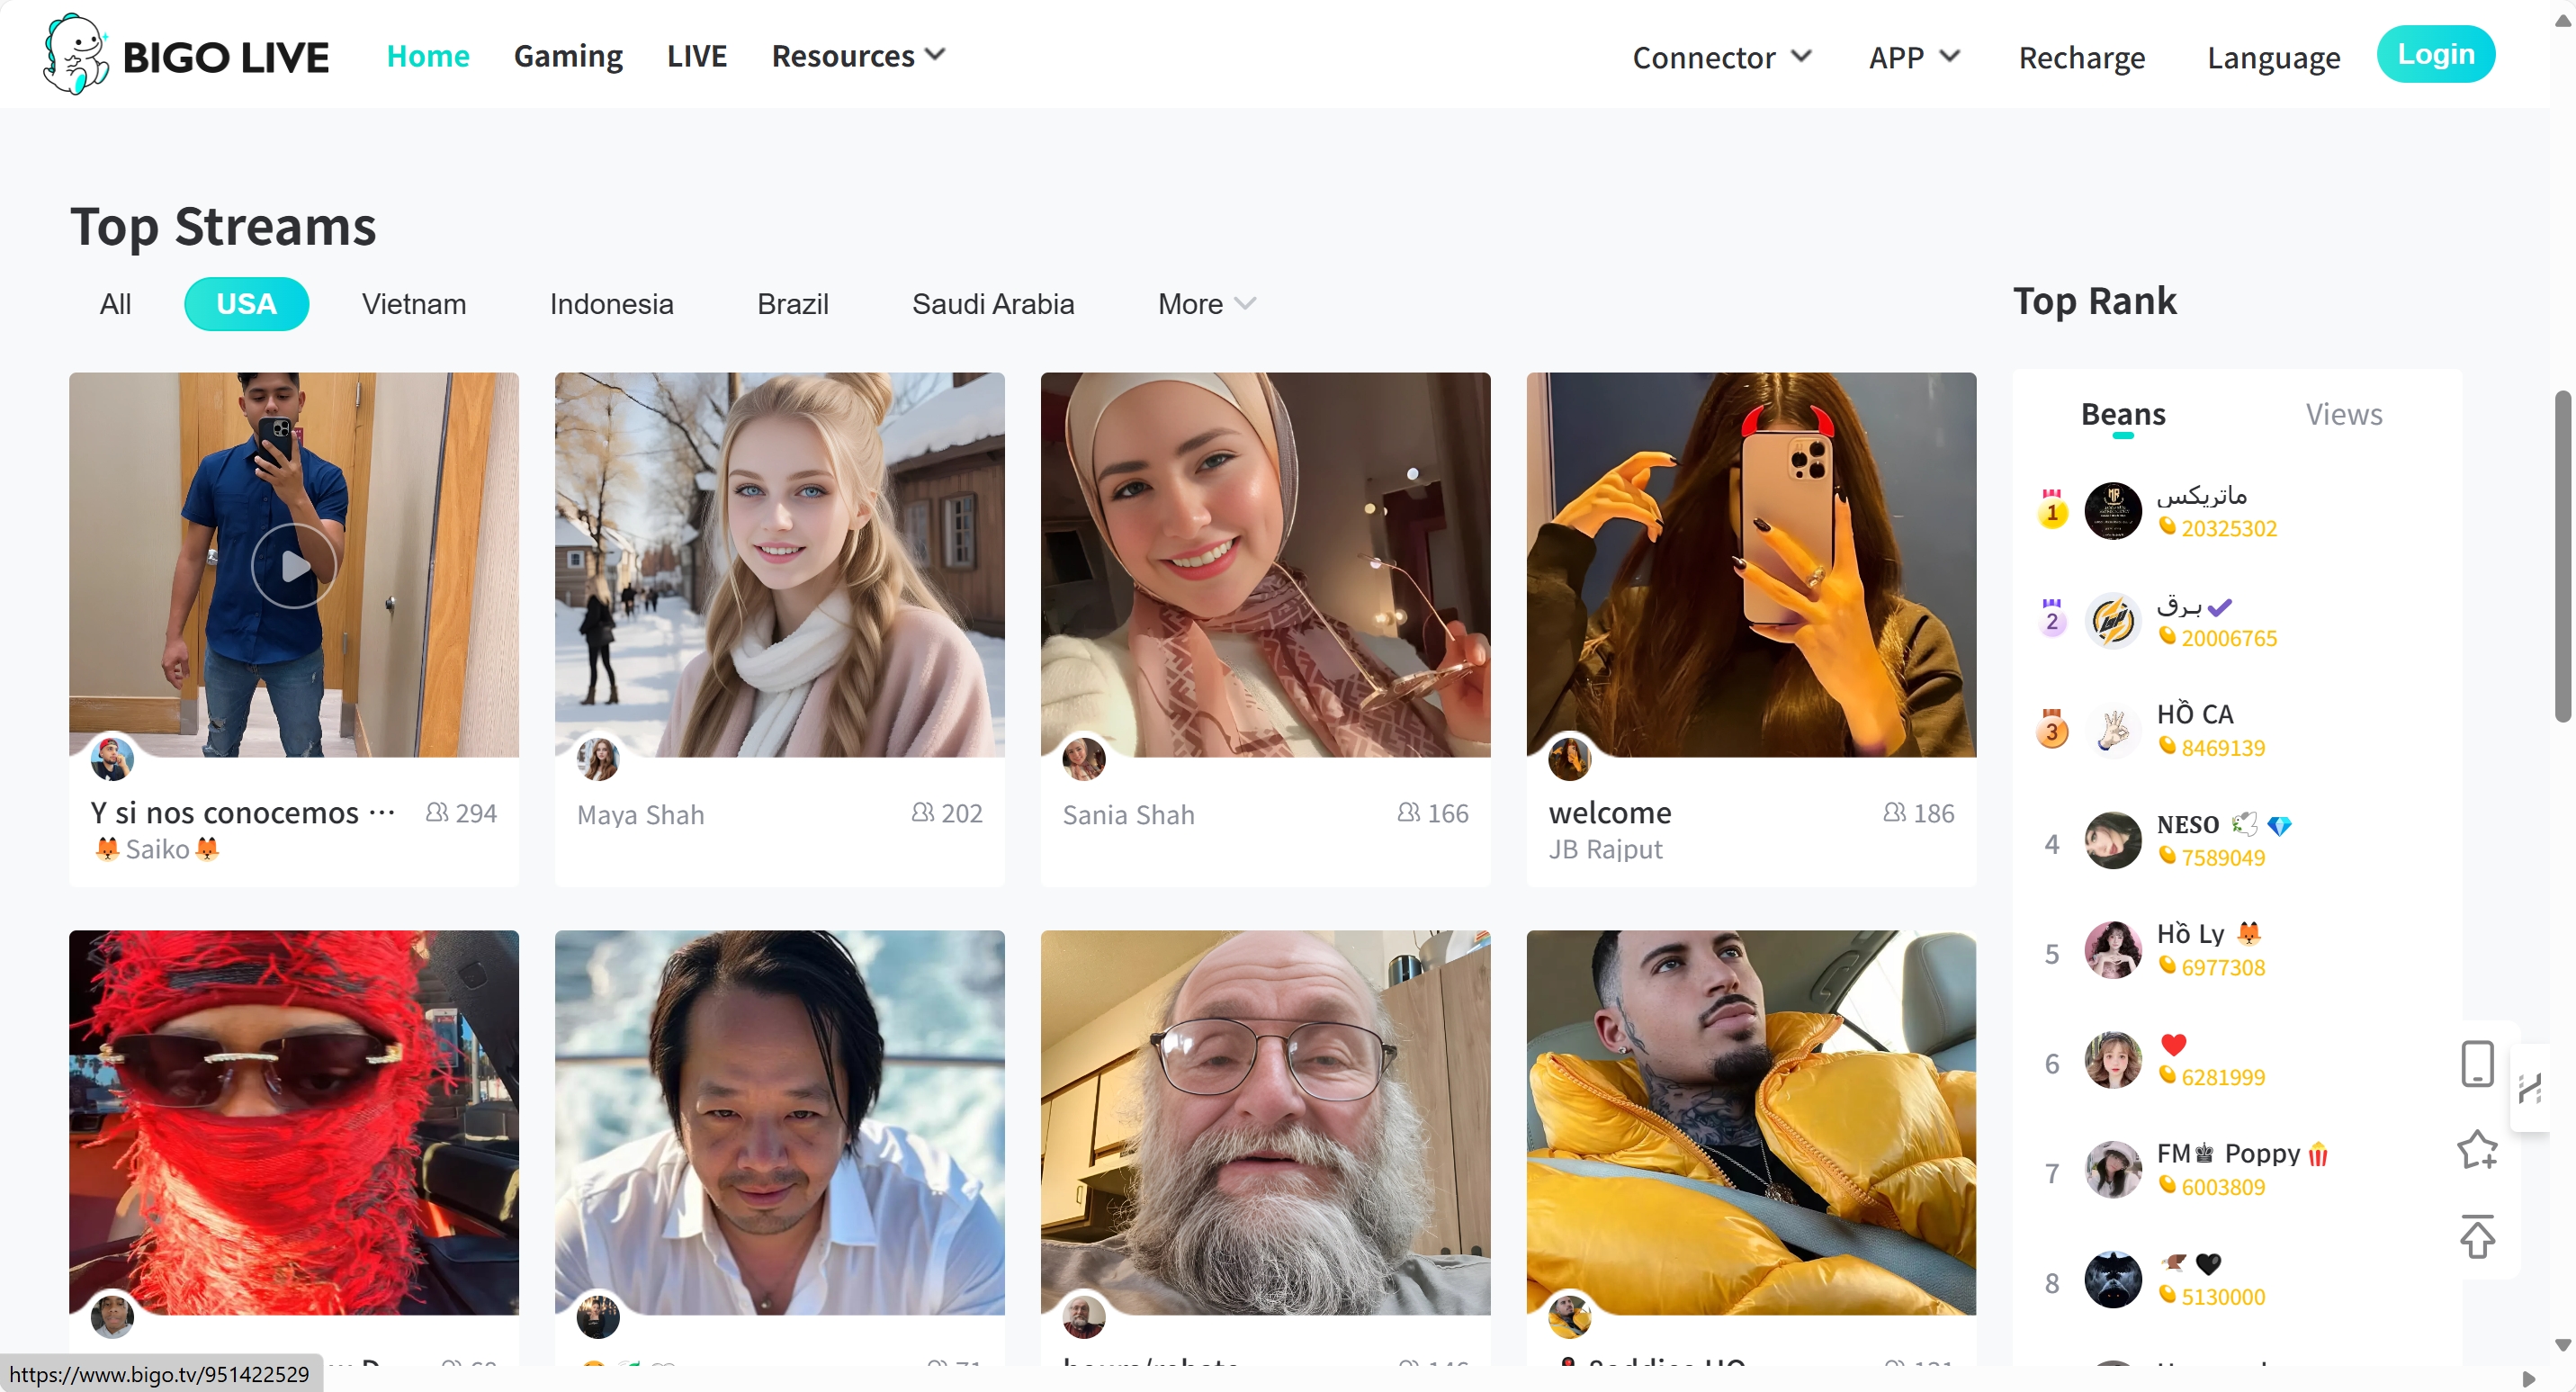
Task: Click Sania Shah's small avatar icon
Action: 1084,759
